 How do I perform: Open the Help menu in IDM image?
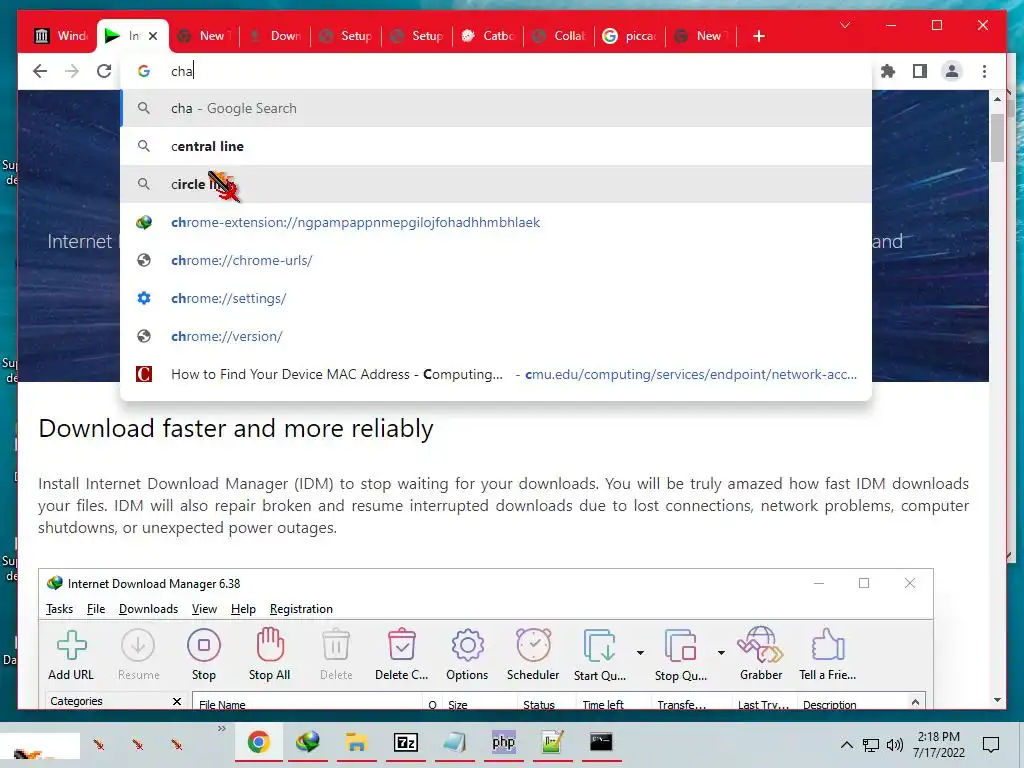[x=243, y=609]
